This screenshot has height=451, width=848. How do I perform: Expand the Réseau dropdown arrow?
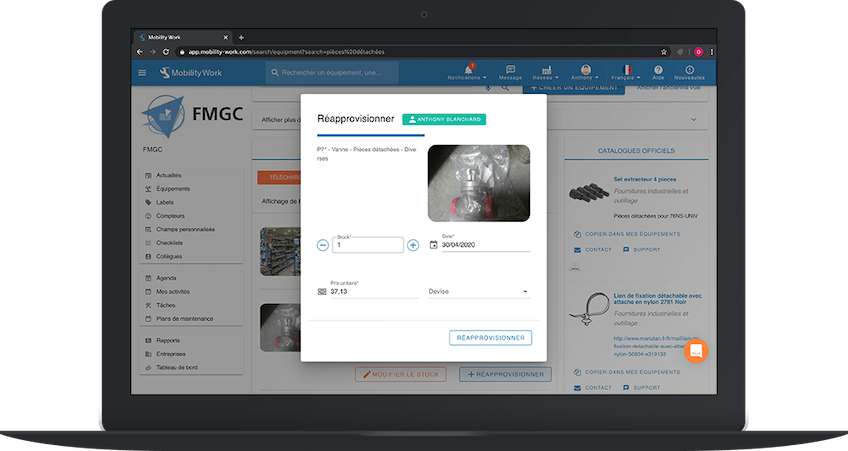tap(557, 78)
